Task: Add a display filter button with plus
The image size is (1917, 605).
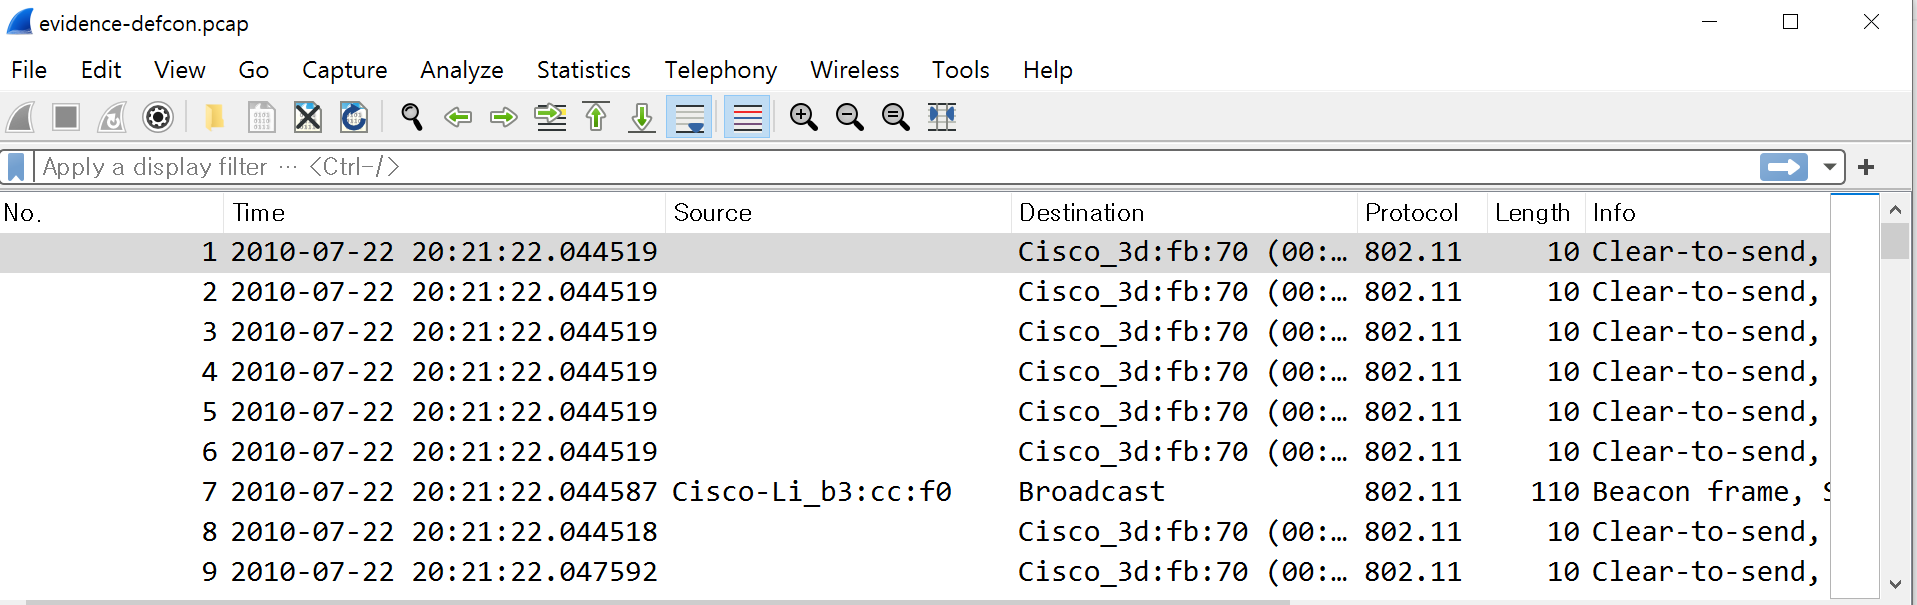Action: pyautogui.click(x=1866, y=167)
